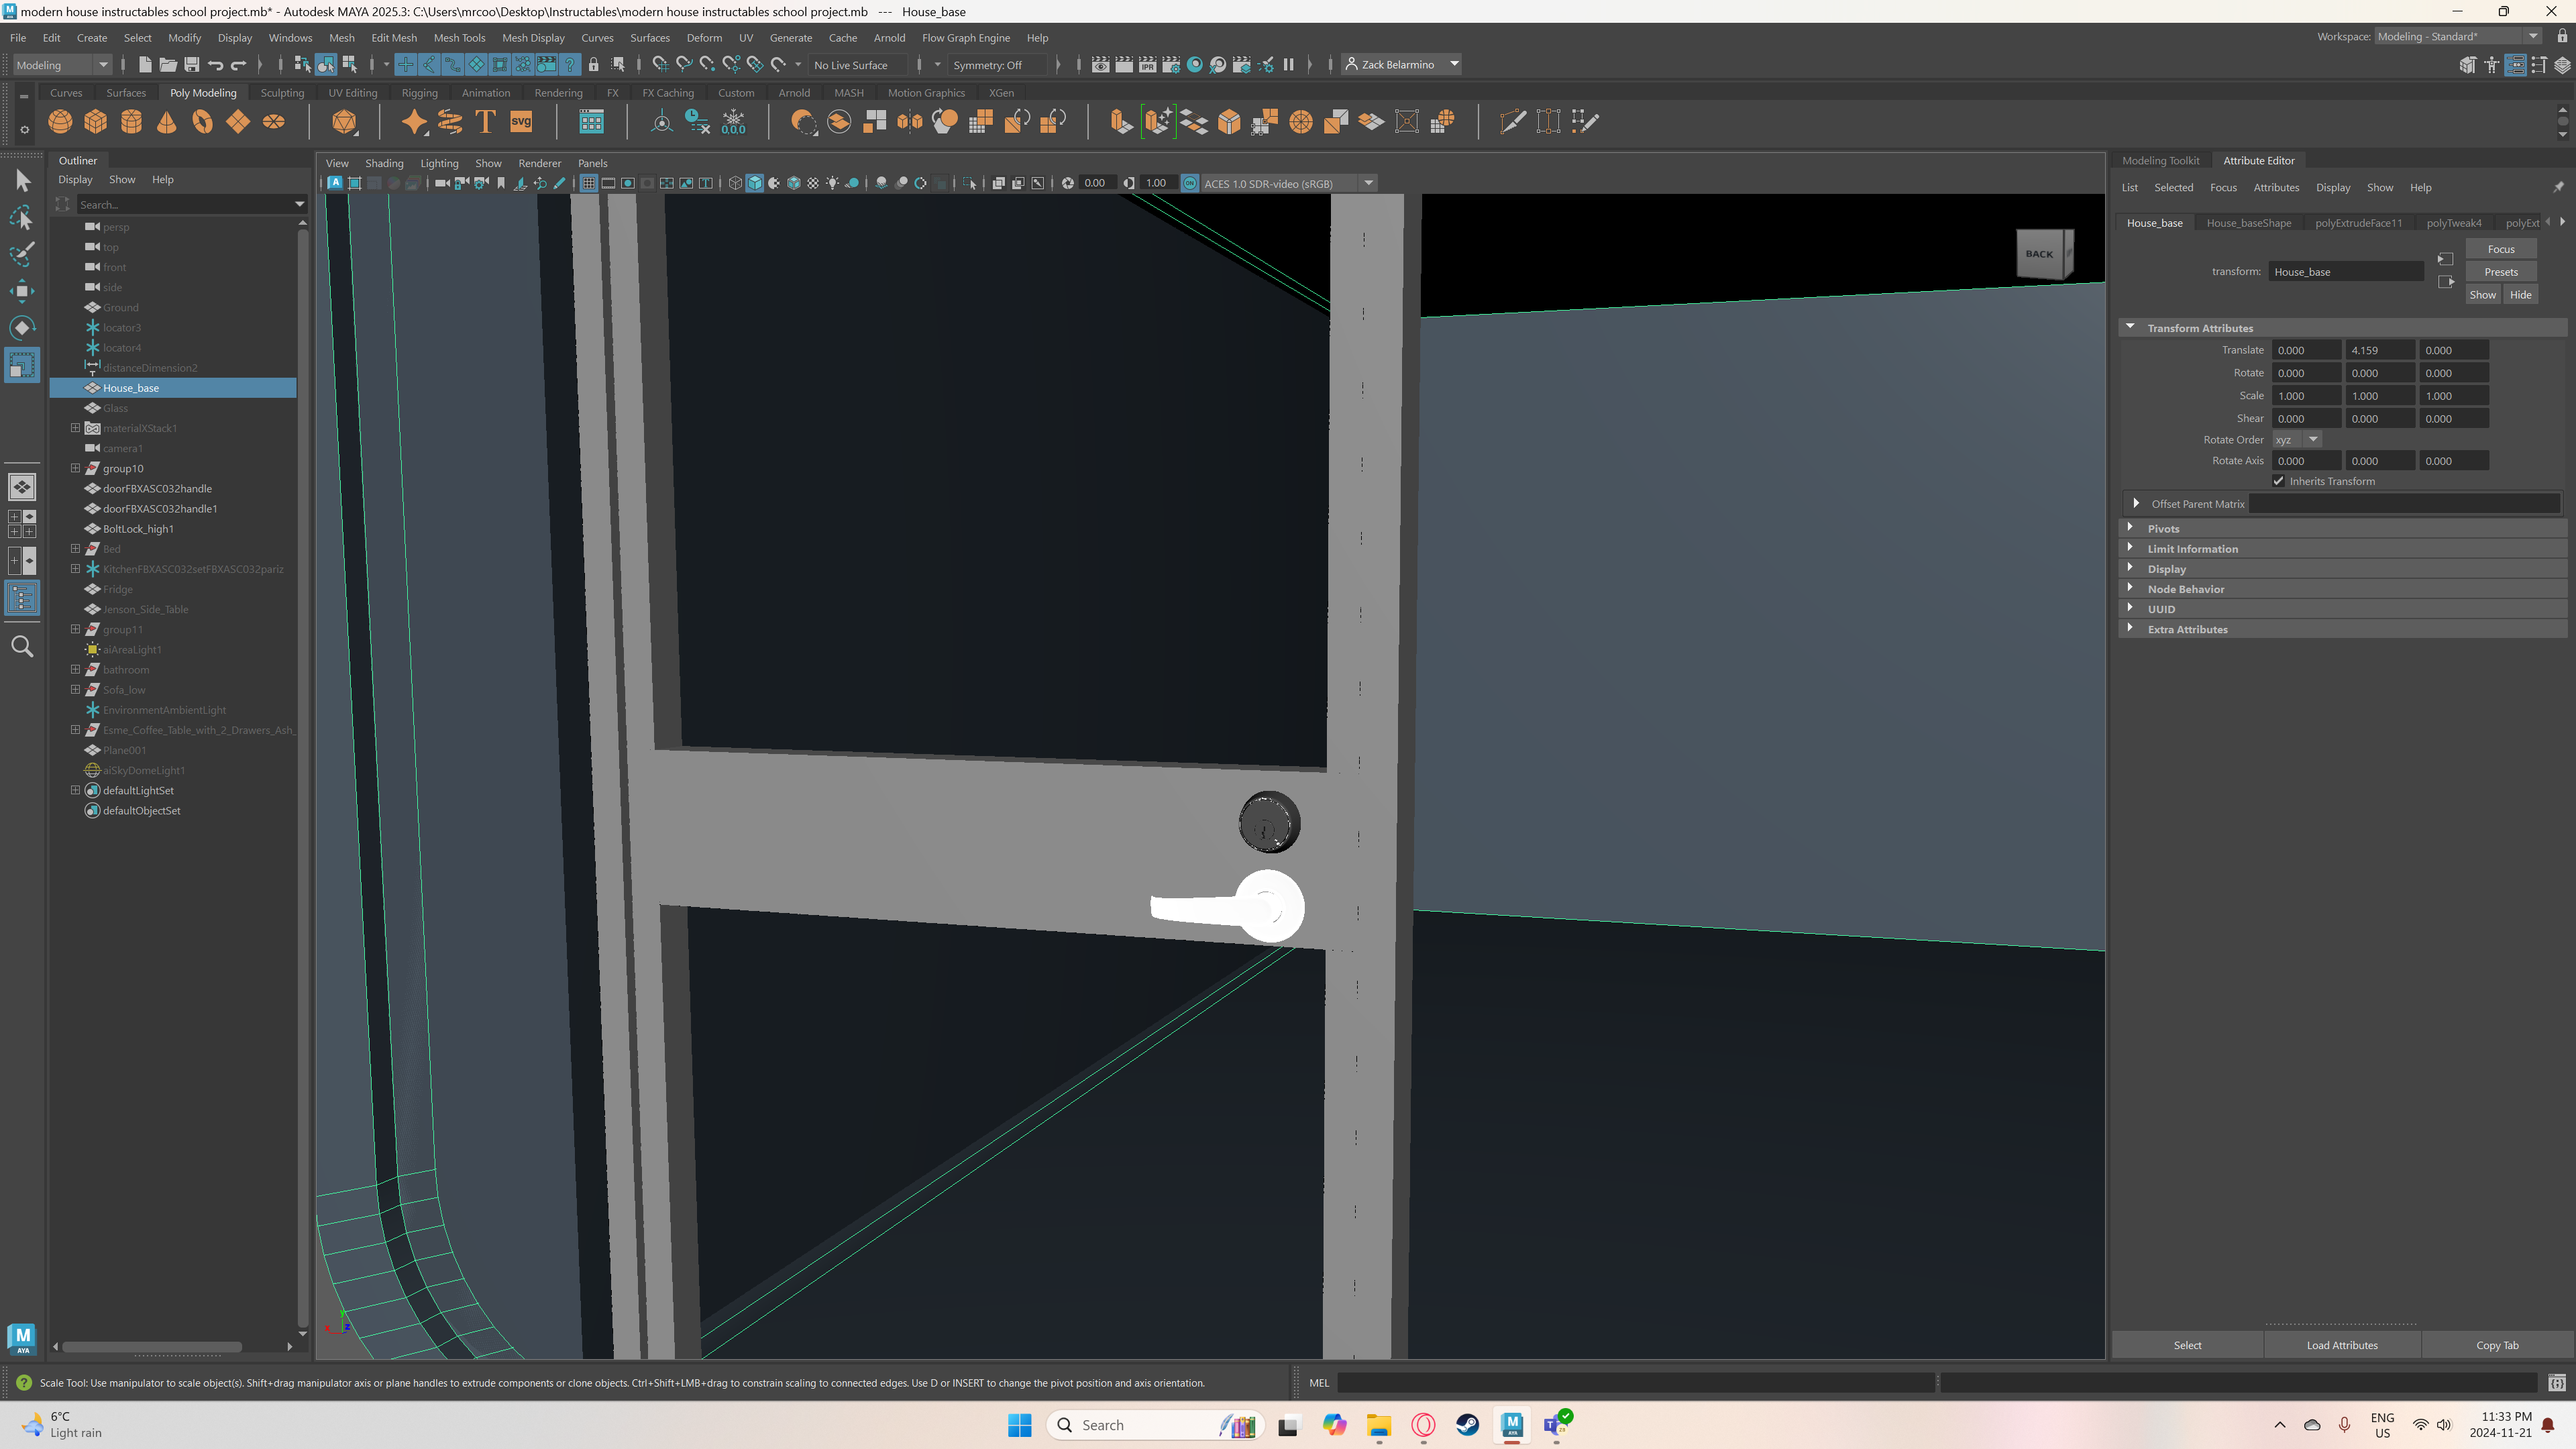Toggle the Outliner panel layout icon in the sidebar
The image size is (2576, 1449).
(22, 599)
